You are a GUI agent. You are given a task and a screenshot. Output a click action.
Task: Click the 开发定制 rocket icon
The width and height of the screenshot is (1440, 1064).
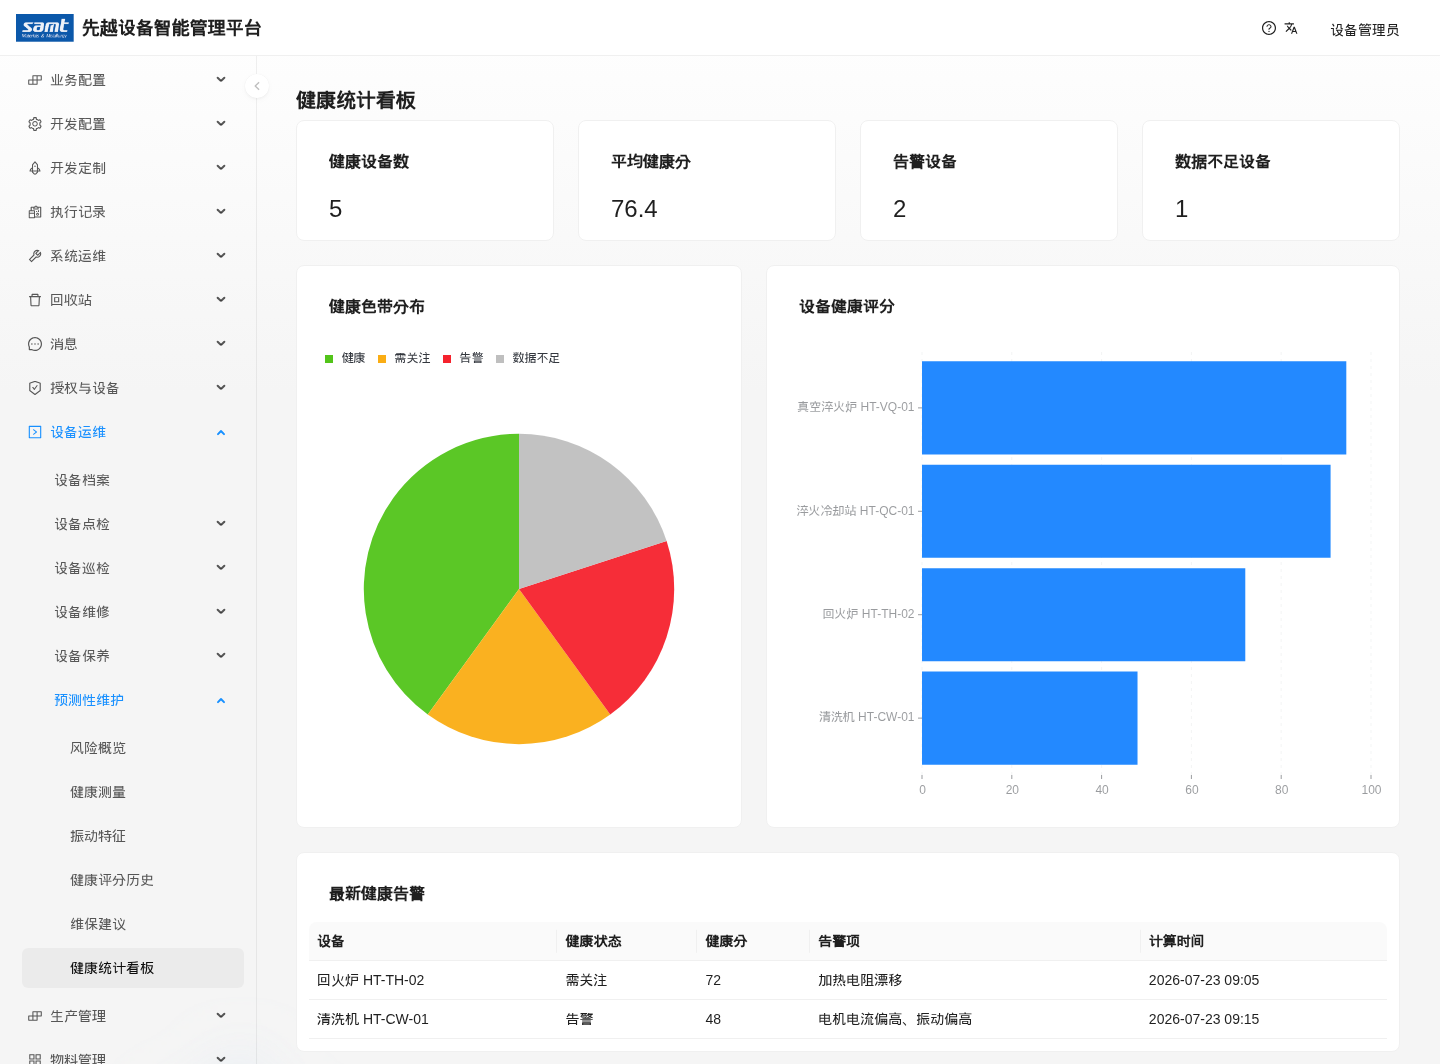coord(35,168)
